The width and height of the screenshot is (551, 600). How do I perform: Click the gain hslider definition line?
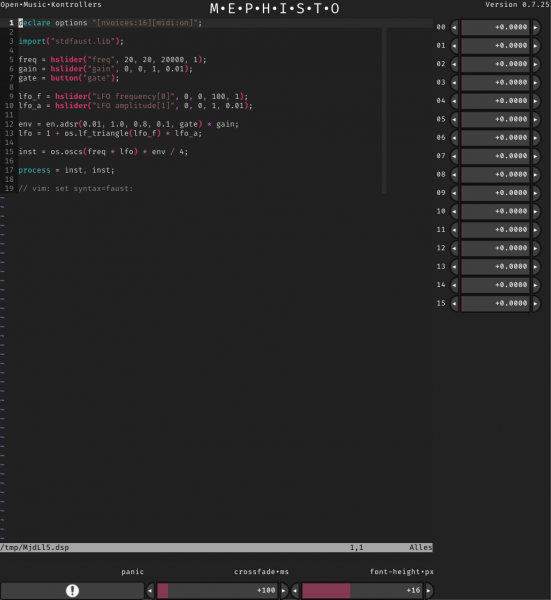(106, 69)
